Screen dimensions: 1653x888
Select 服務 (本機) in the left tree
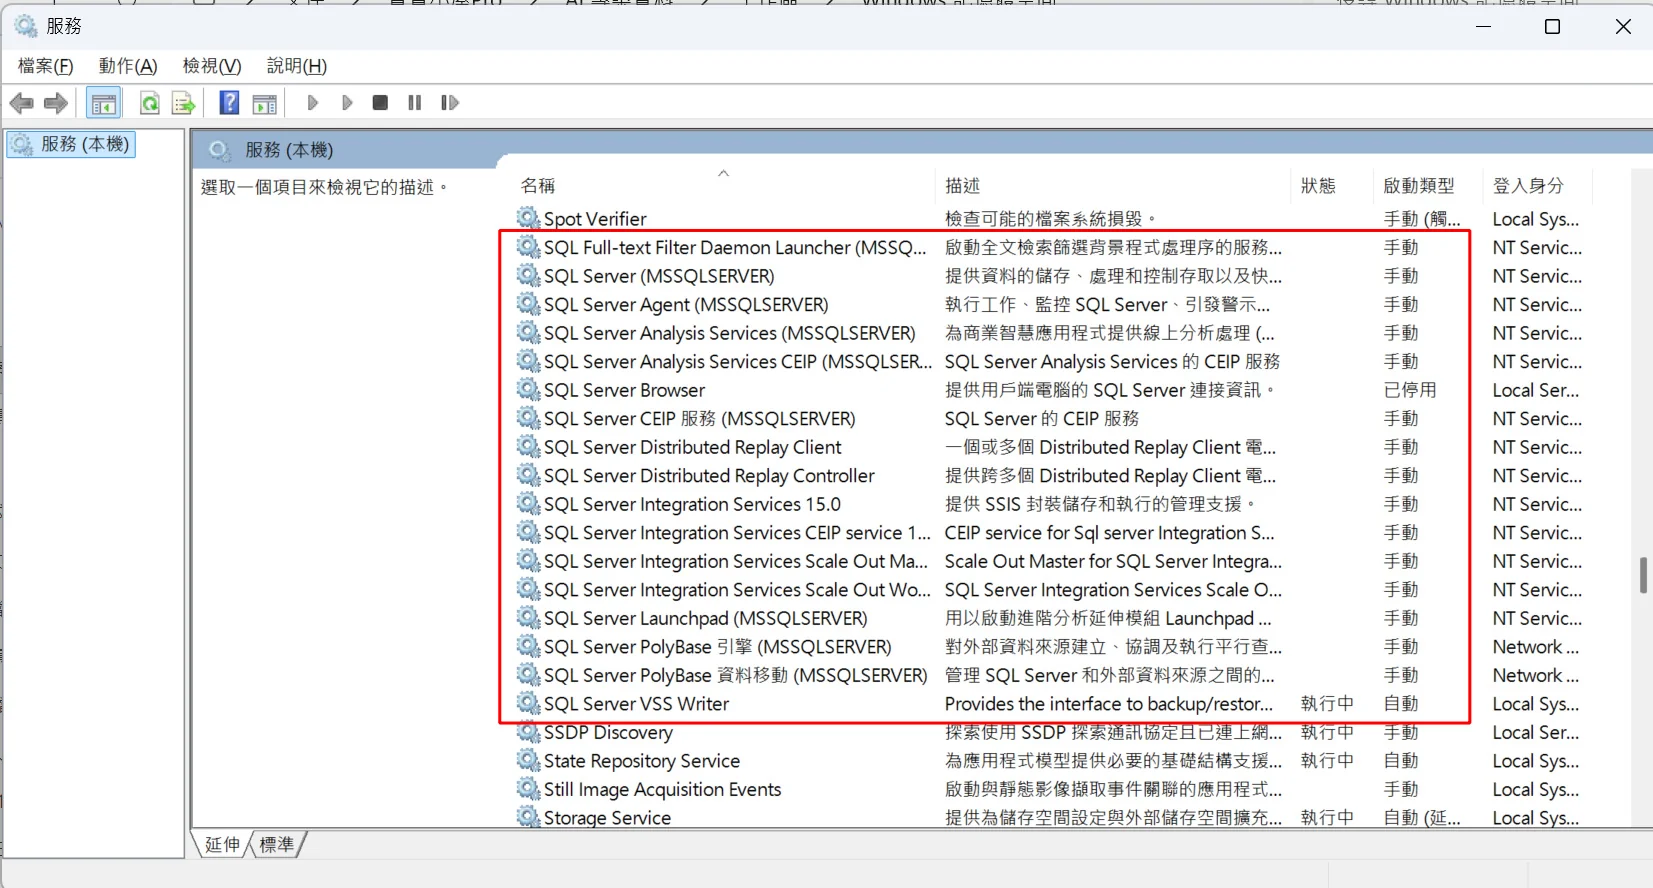pyautogui.click(x=72, y=144)
